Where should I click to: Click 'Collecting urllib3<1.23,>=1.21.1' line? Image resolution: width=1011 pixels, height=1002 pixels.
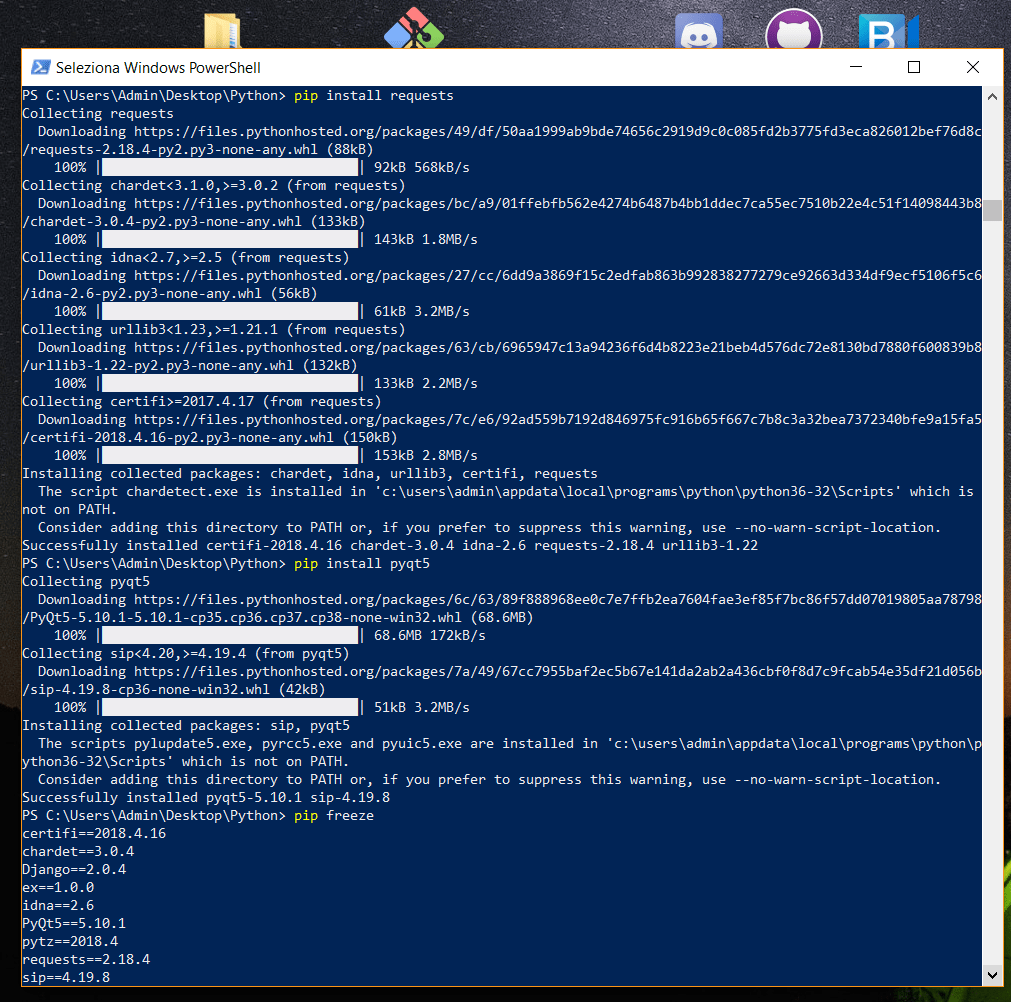[213, 329]
